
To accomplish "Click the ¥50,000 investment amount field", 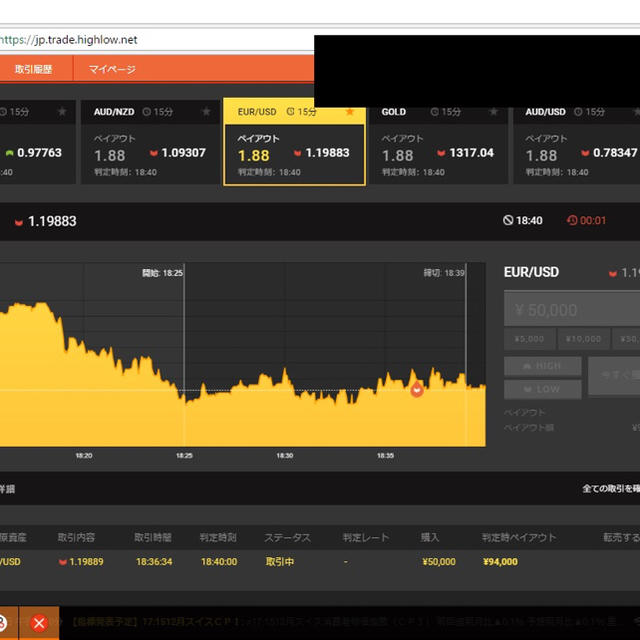I will click(x=572, y=310).
